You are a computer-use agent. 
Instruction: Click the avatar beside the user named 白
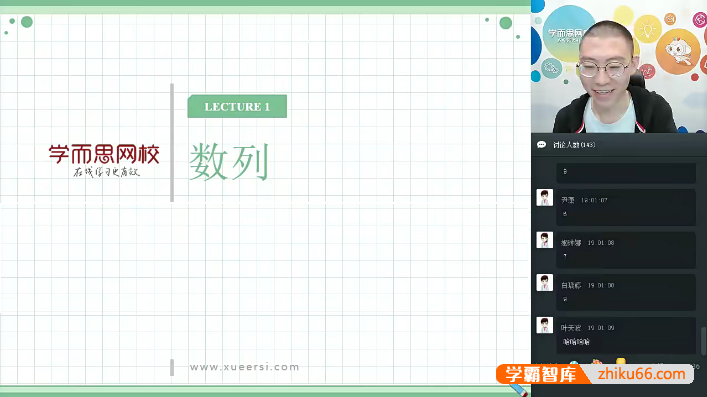[545, 283]
